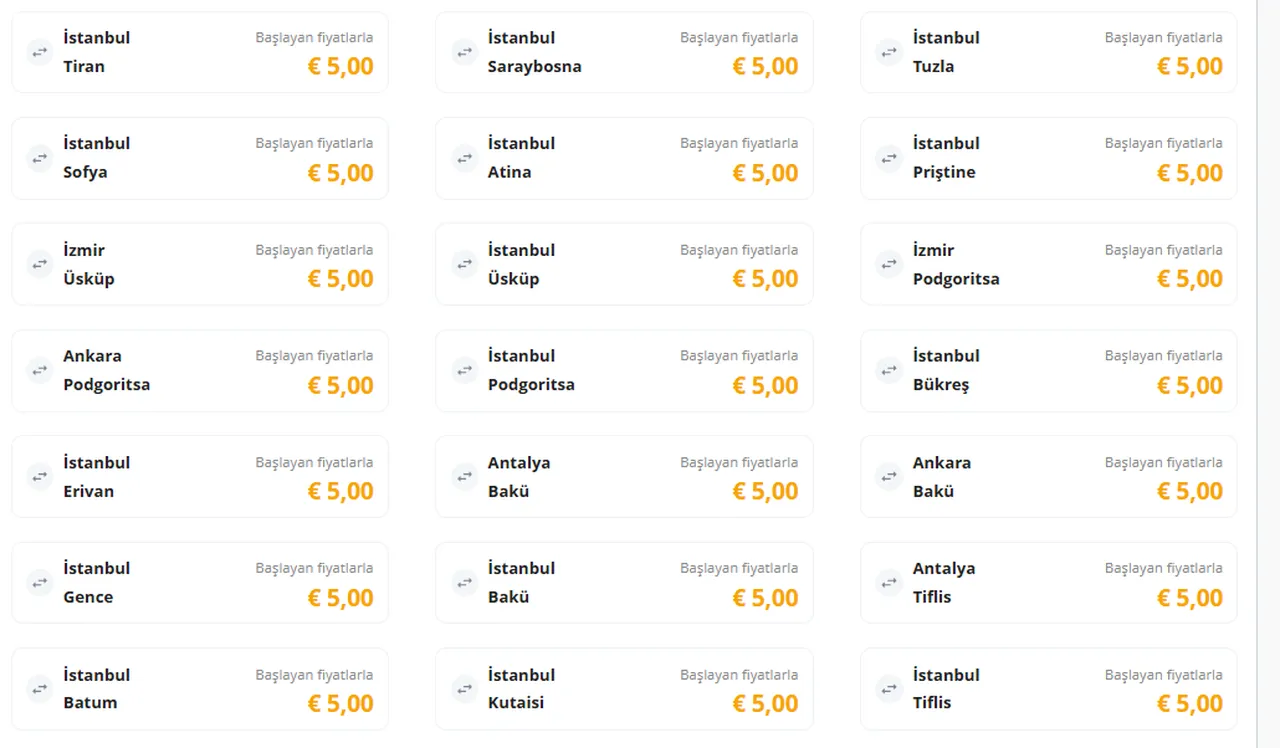
Task: Click the route swap icon on İstanbul-Bükreş card
Action: click(889, 370)
